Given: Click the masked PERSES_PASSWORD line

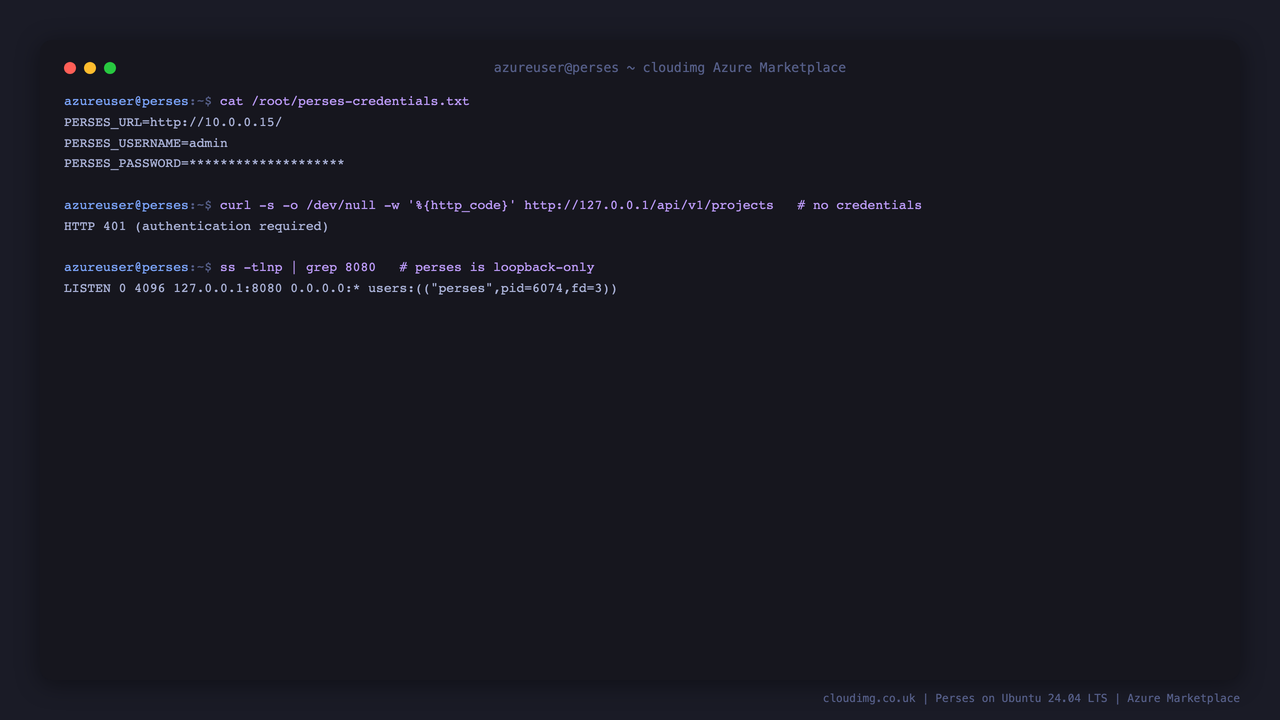Looking at the screenshot, I should click(204, 164).
